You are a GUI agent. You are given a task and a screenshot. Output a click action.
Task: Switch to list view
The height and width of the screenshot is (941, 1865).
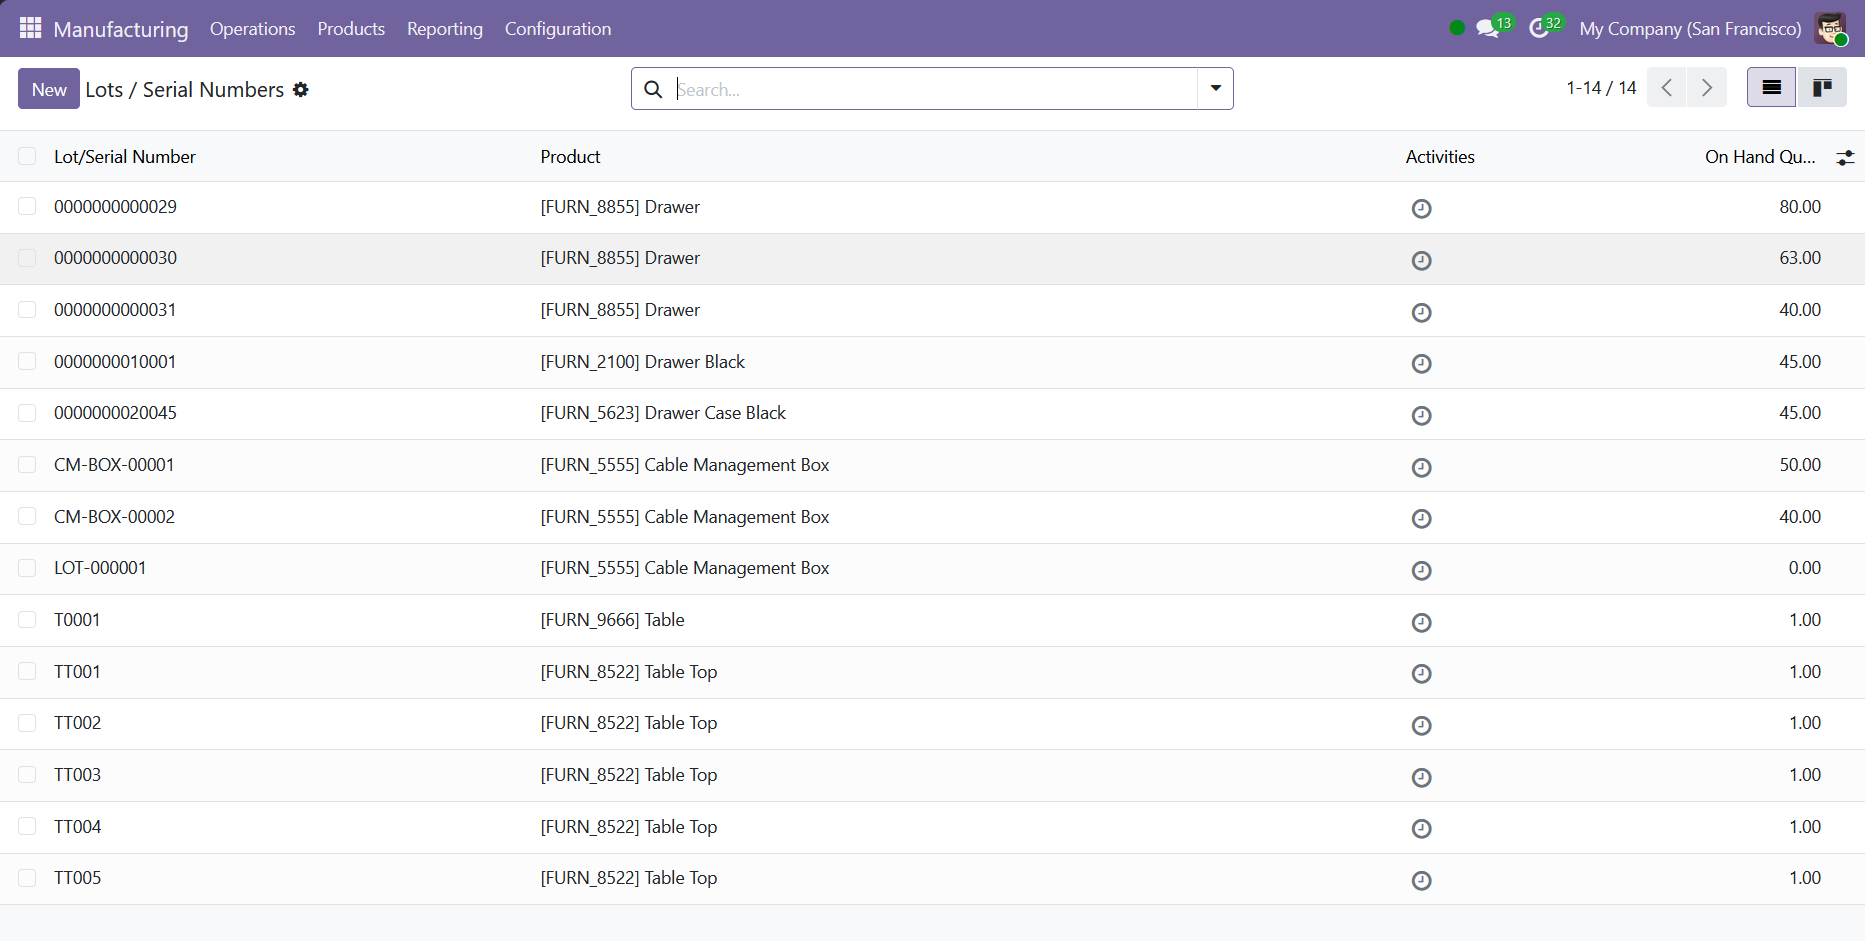(1771, 88)
